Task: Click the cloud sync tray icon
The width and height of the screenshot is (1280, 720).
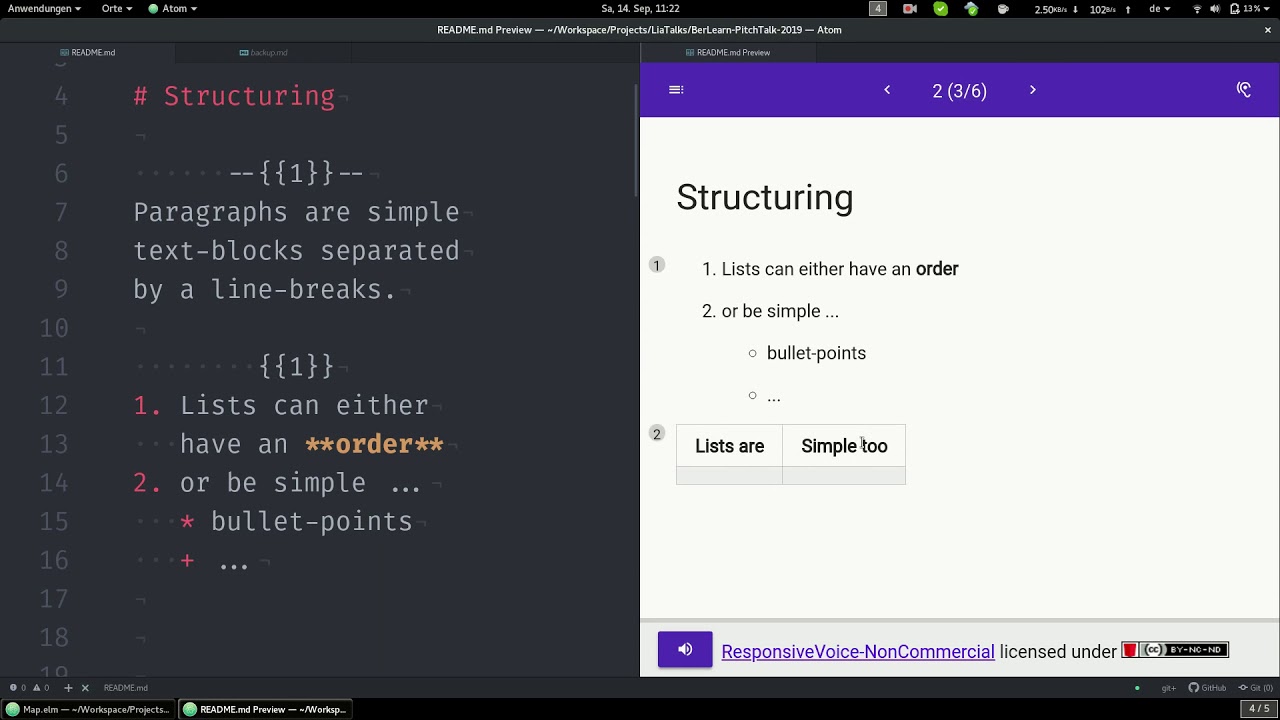Action: click(971, 8)
